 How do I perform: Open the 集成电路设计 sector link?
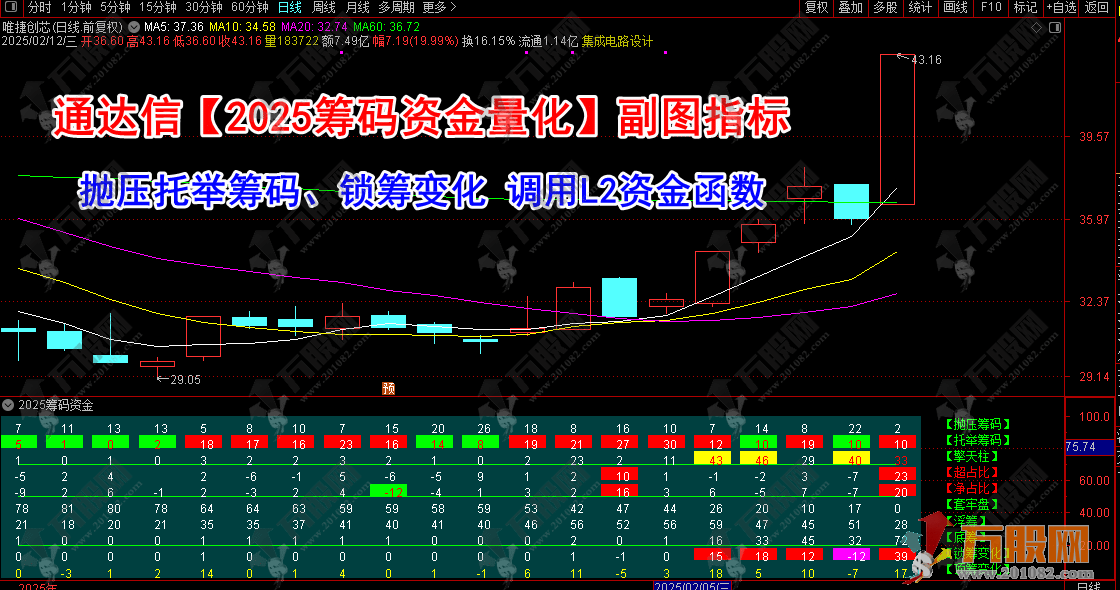[617, 41]
